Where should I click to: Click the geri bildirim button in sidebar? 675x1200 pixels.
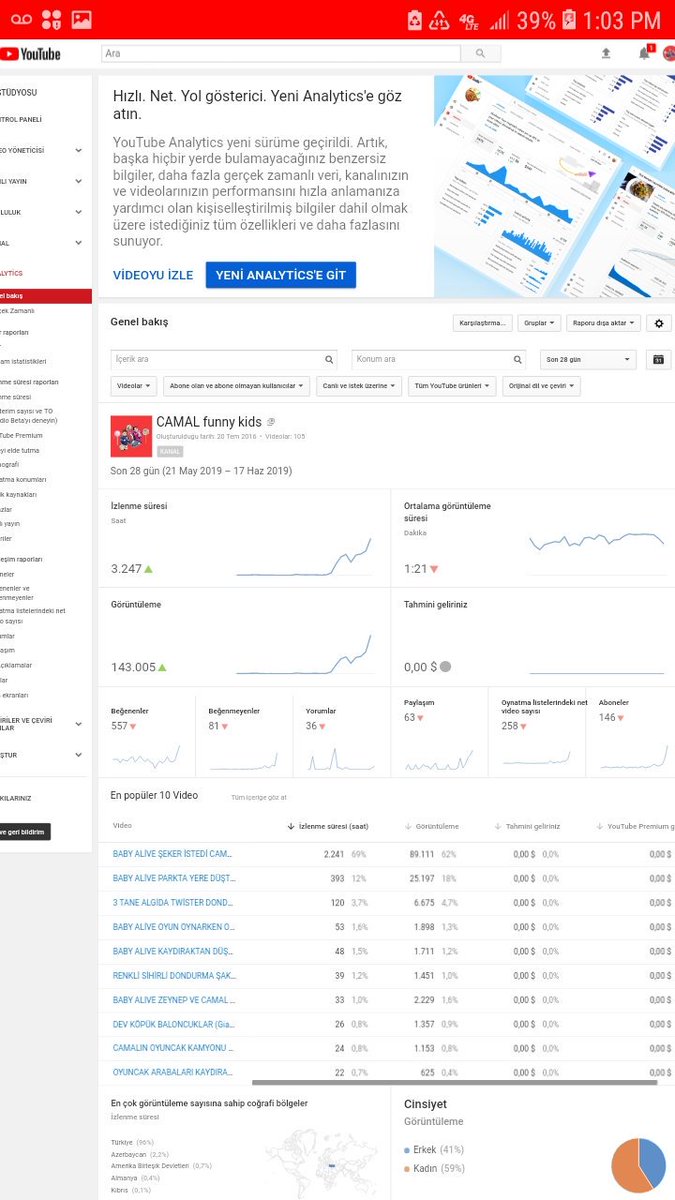25,831
